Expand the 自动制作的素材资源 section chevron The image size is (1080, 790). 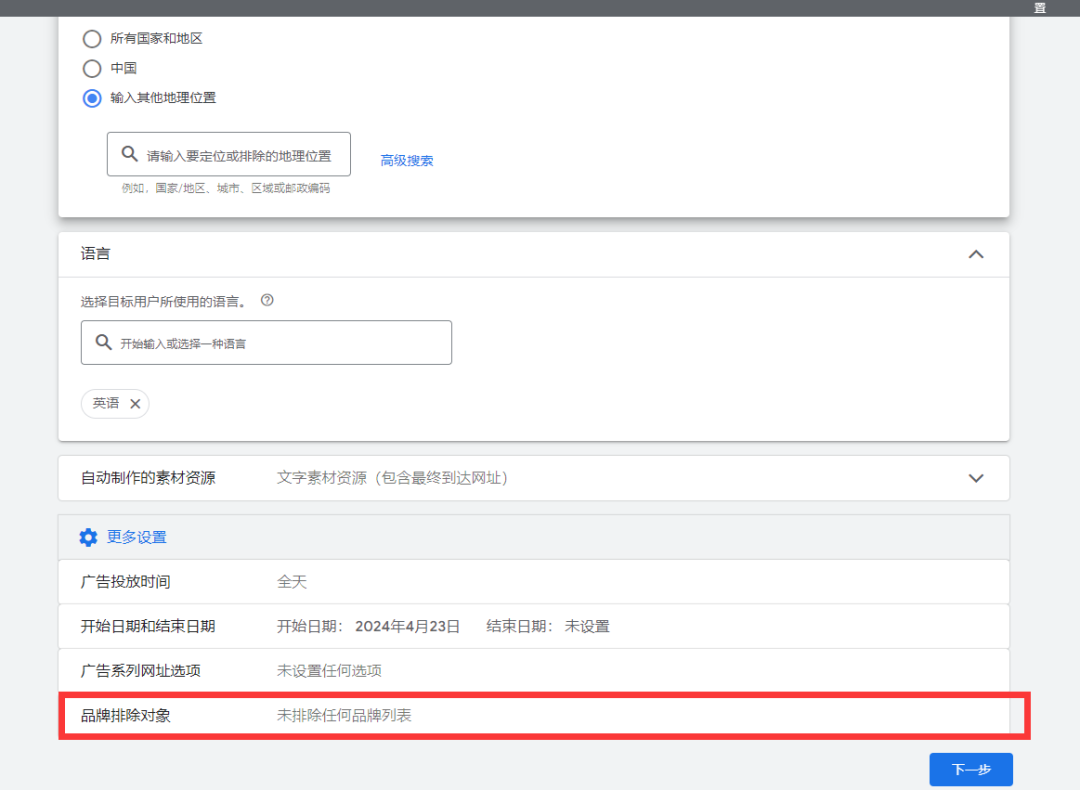975,478
